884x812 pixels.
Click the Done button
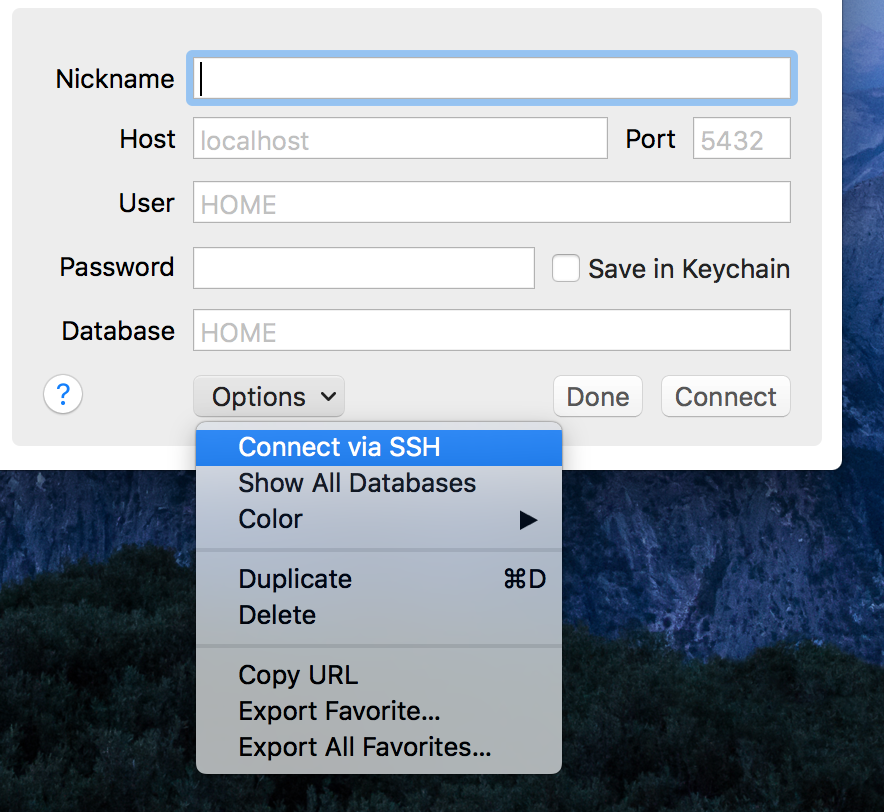(x=598, y=396)
